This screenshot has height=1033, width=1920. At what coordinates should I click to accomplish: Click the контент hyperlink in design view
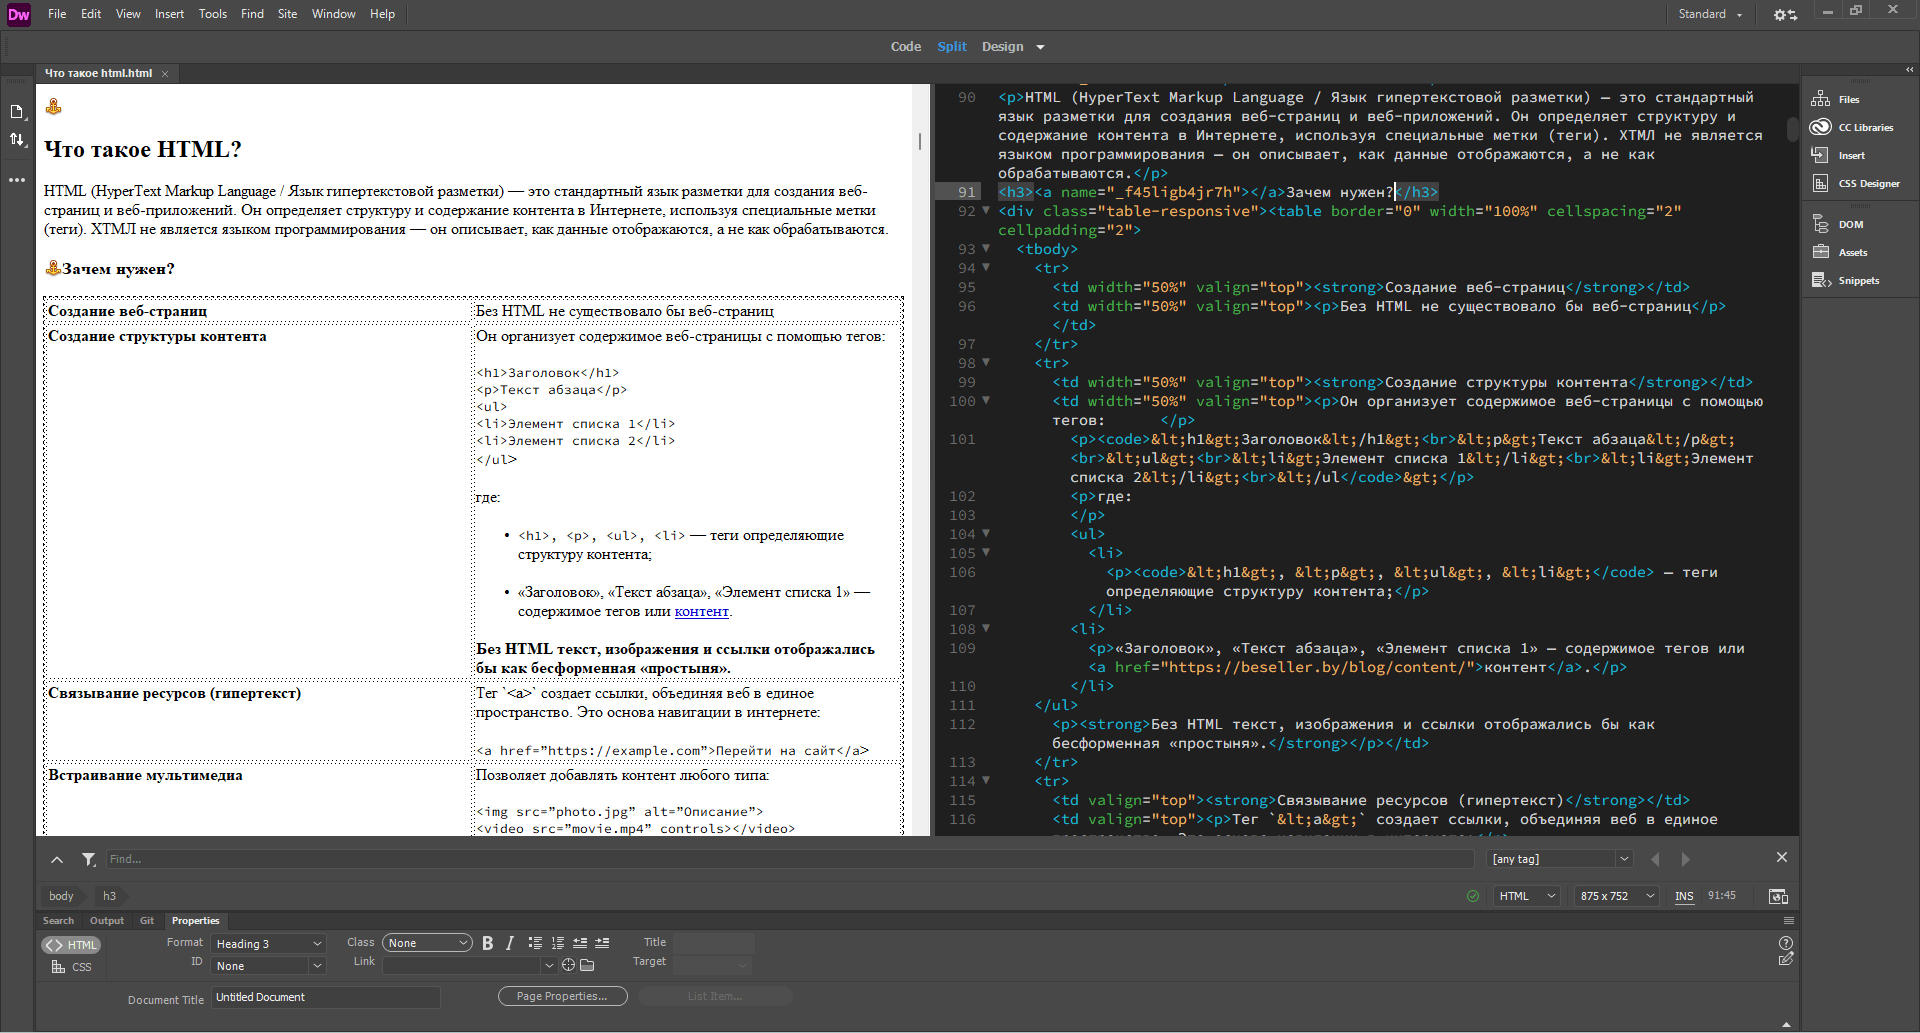[x=701, y=611]
